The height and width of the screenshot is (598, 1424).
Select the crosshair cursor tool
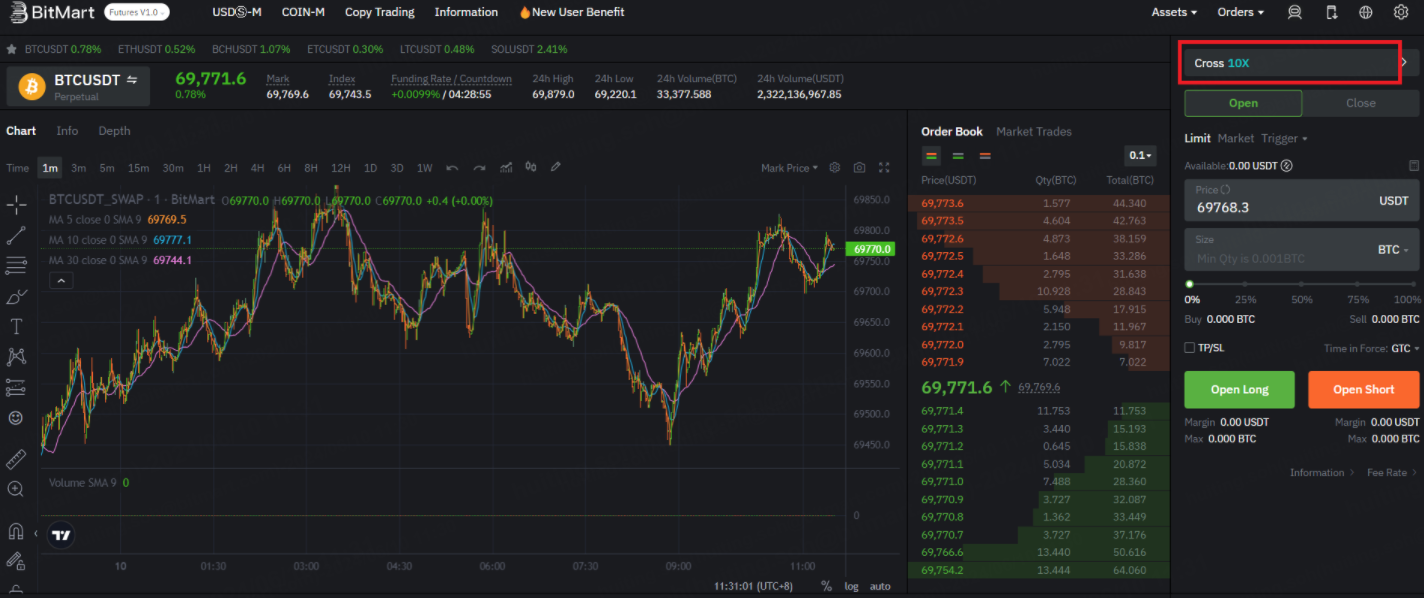coord(15,205)
